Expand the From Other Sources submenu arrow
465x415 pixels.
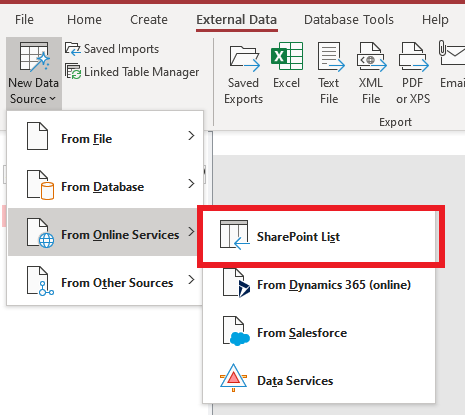click(x=191, y=279)
